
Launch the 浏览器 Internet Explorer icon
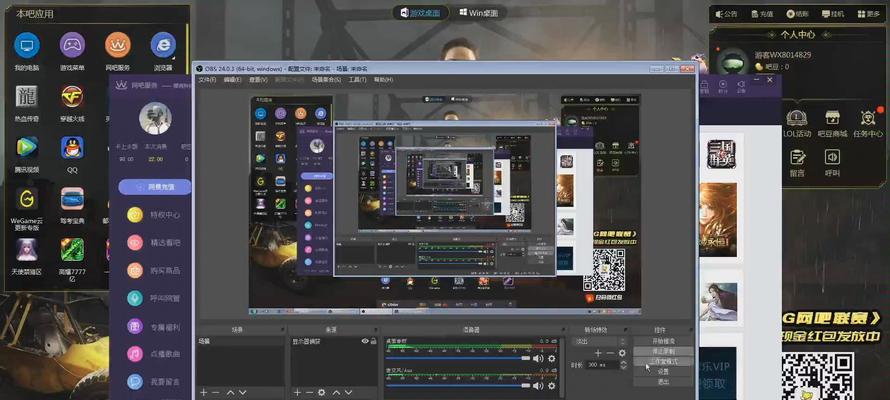pyautogui.click(x=163, y=45)
